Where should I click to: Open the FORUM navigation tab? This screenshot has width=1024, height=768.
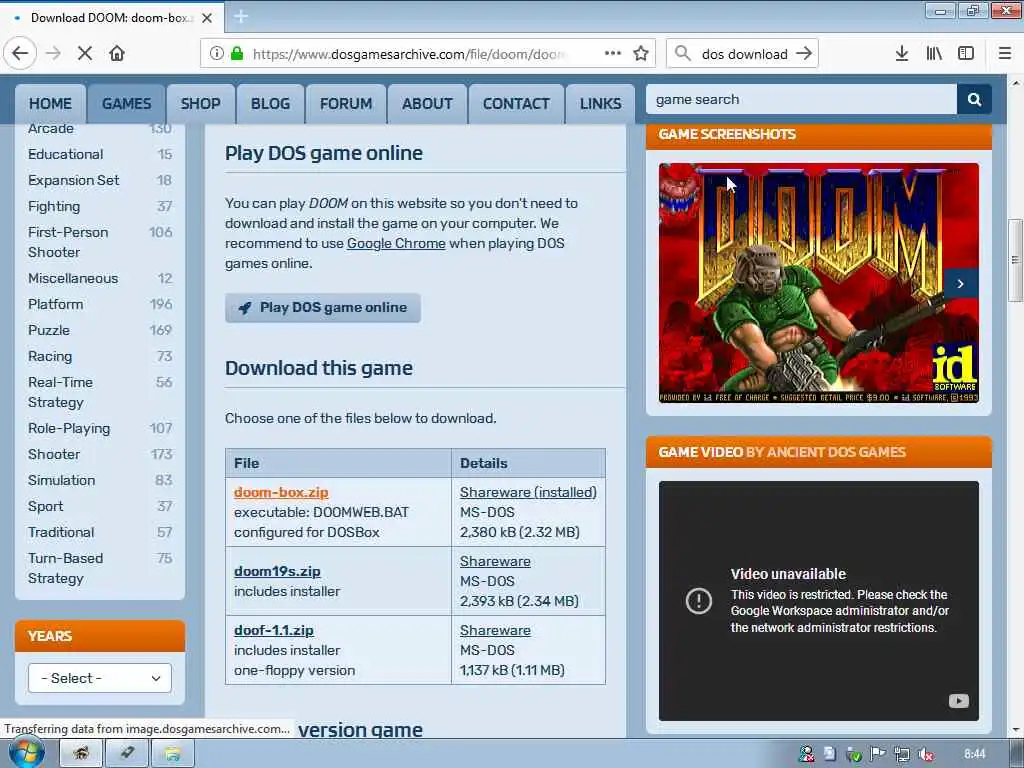[x=346, y=104]
